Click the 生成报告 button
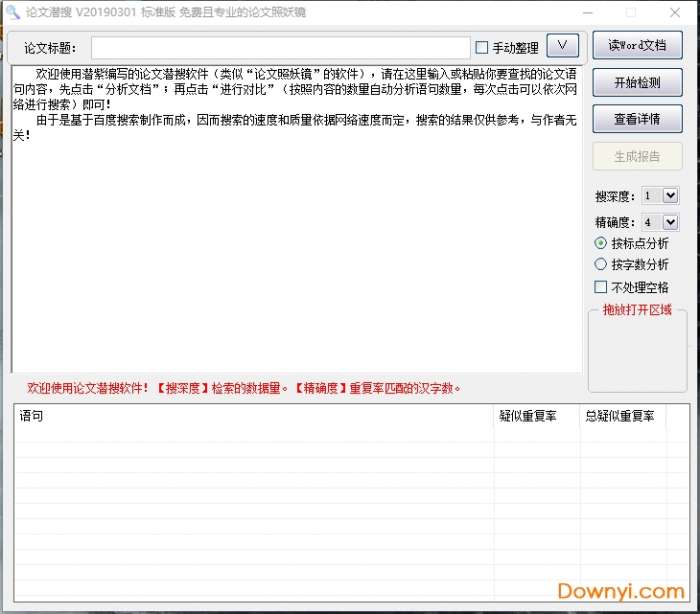 [637, 156]
